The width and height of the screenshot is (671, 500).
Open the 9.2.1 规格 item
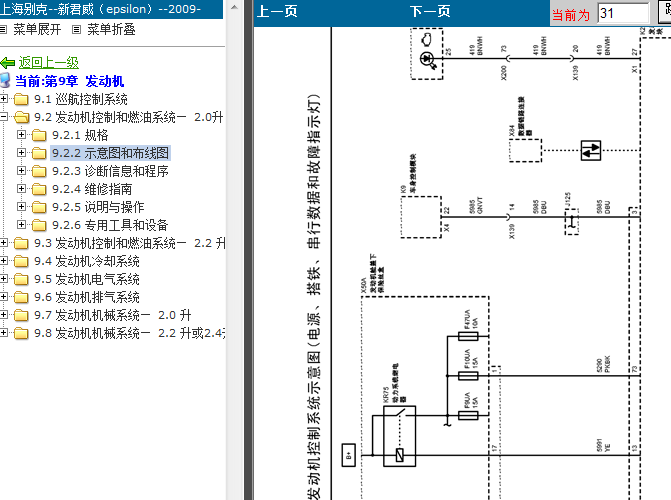(80, 135)
